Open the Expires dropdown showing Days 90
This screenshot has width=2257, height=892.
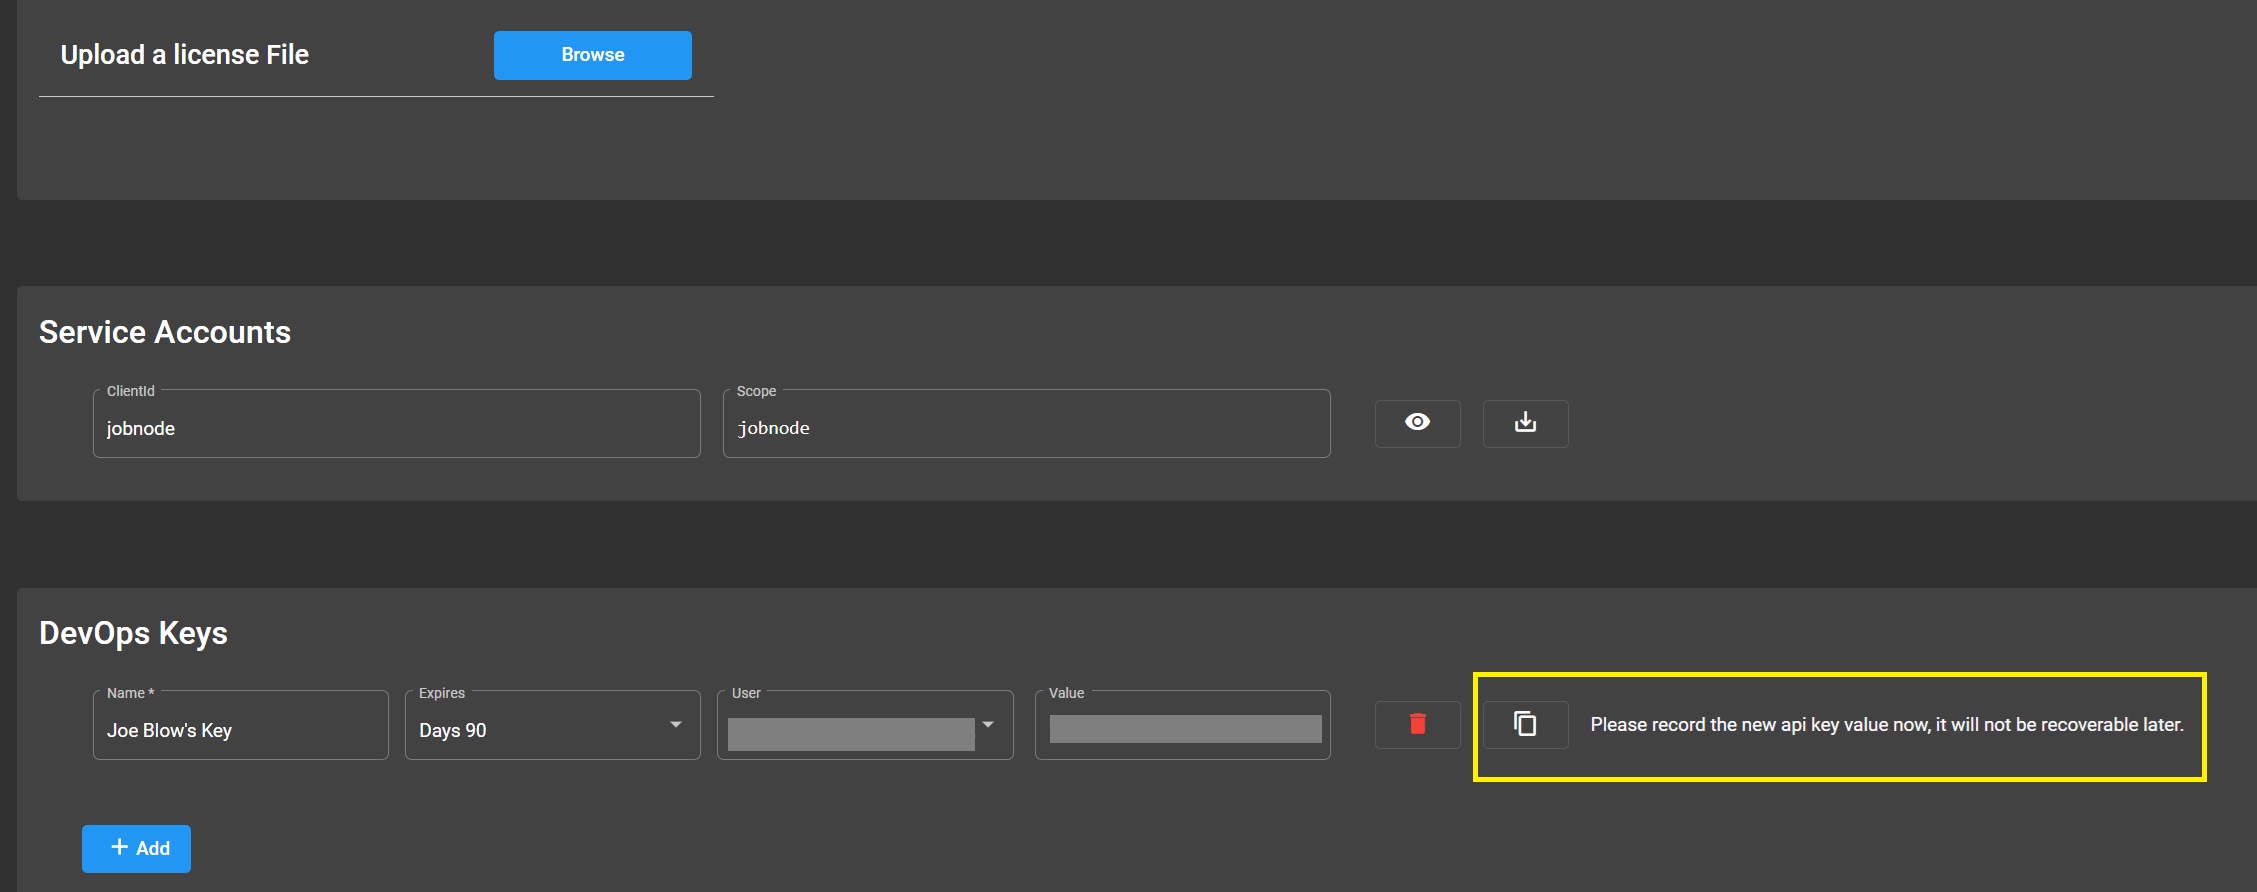point(540,729)
